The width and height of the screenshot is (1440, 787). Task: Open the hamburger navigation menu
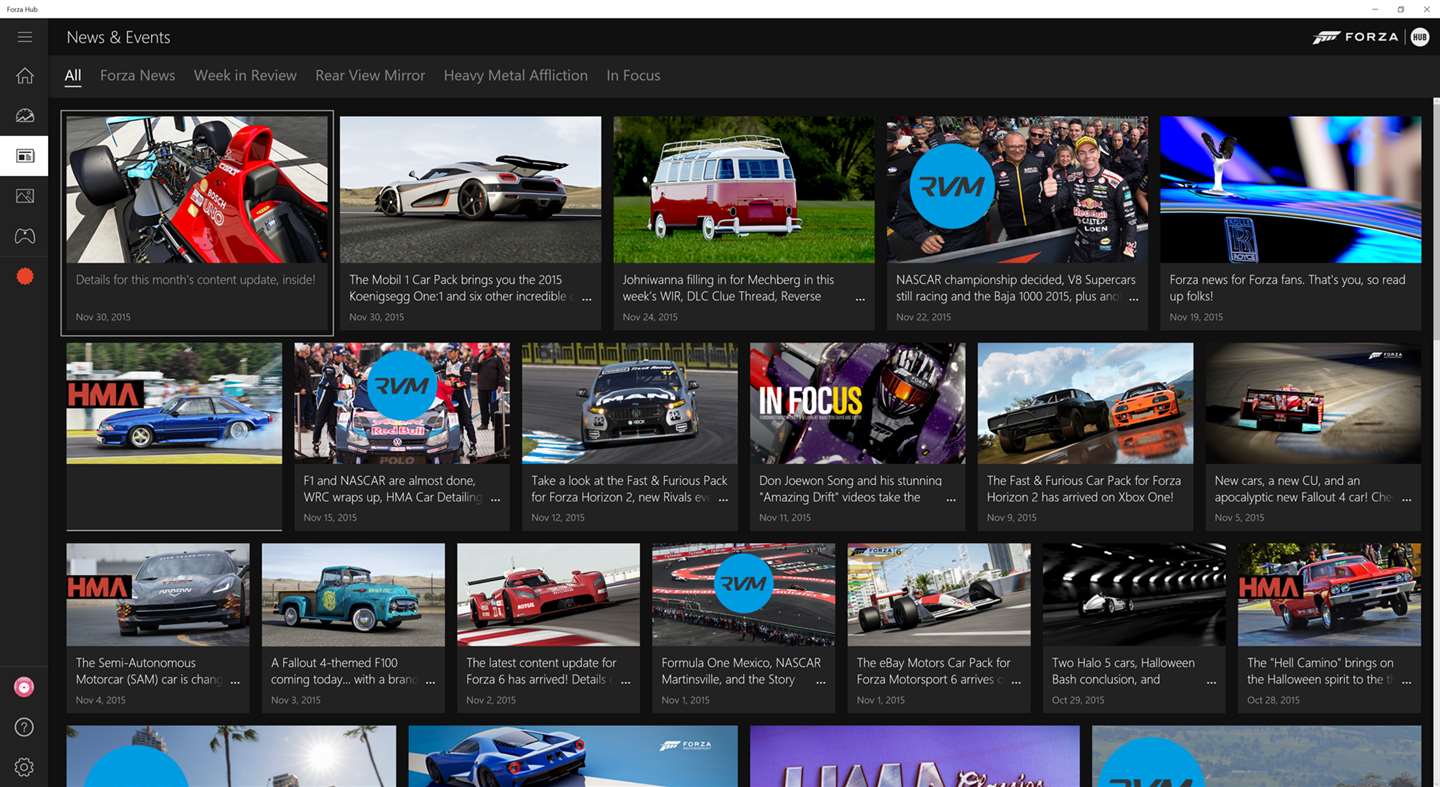(x=24, y=37)
